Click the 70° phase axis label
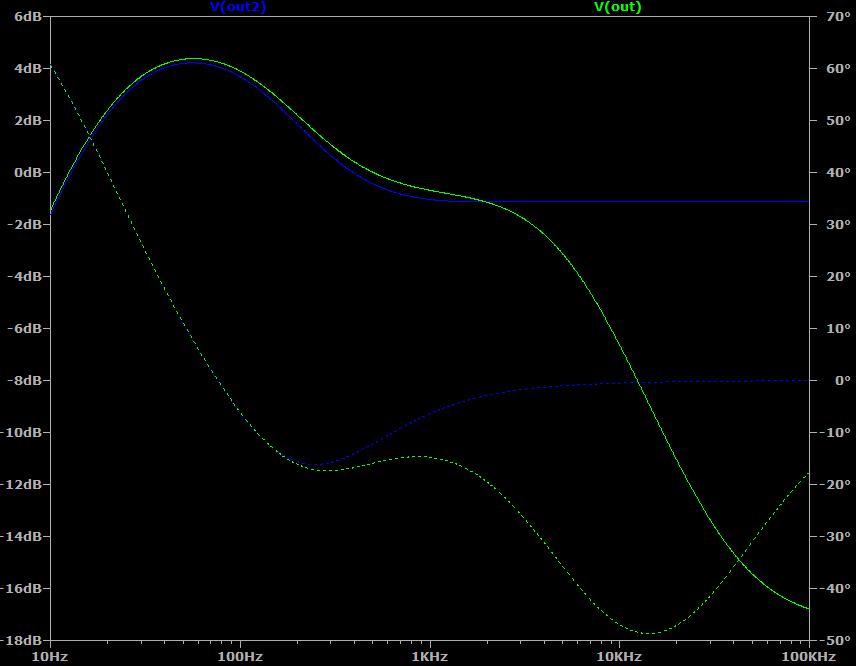Image resolution: width=856 pixels, height=666 pixels. pyautogui.click(x=834, y=16)
